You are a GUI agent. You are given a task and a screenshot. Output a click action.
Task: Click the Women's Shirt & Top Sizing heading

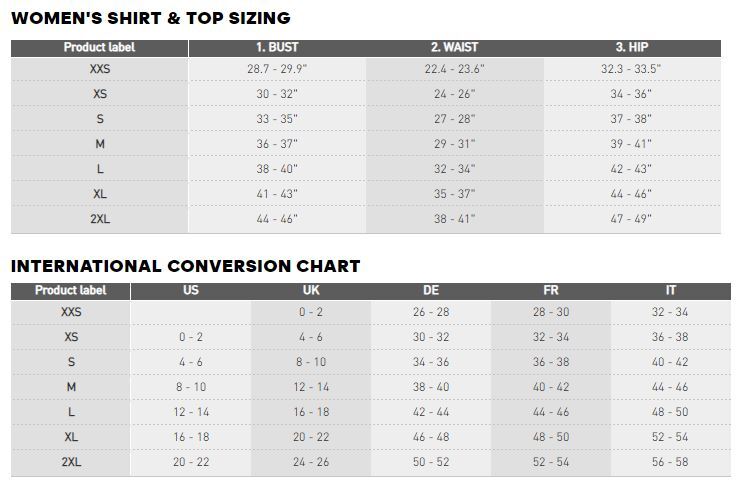pyautogui.click(x=151, y=18)
